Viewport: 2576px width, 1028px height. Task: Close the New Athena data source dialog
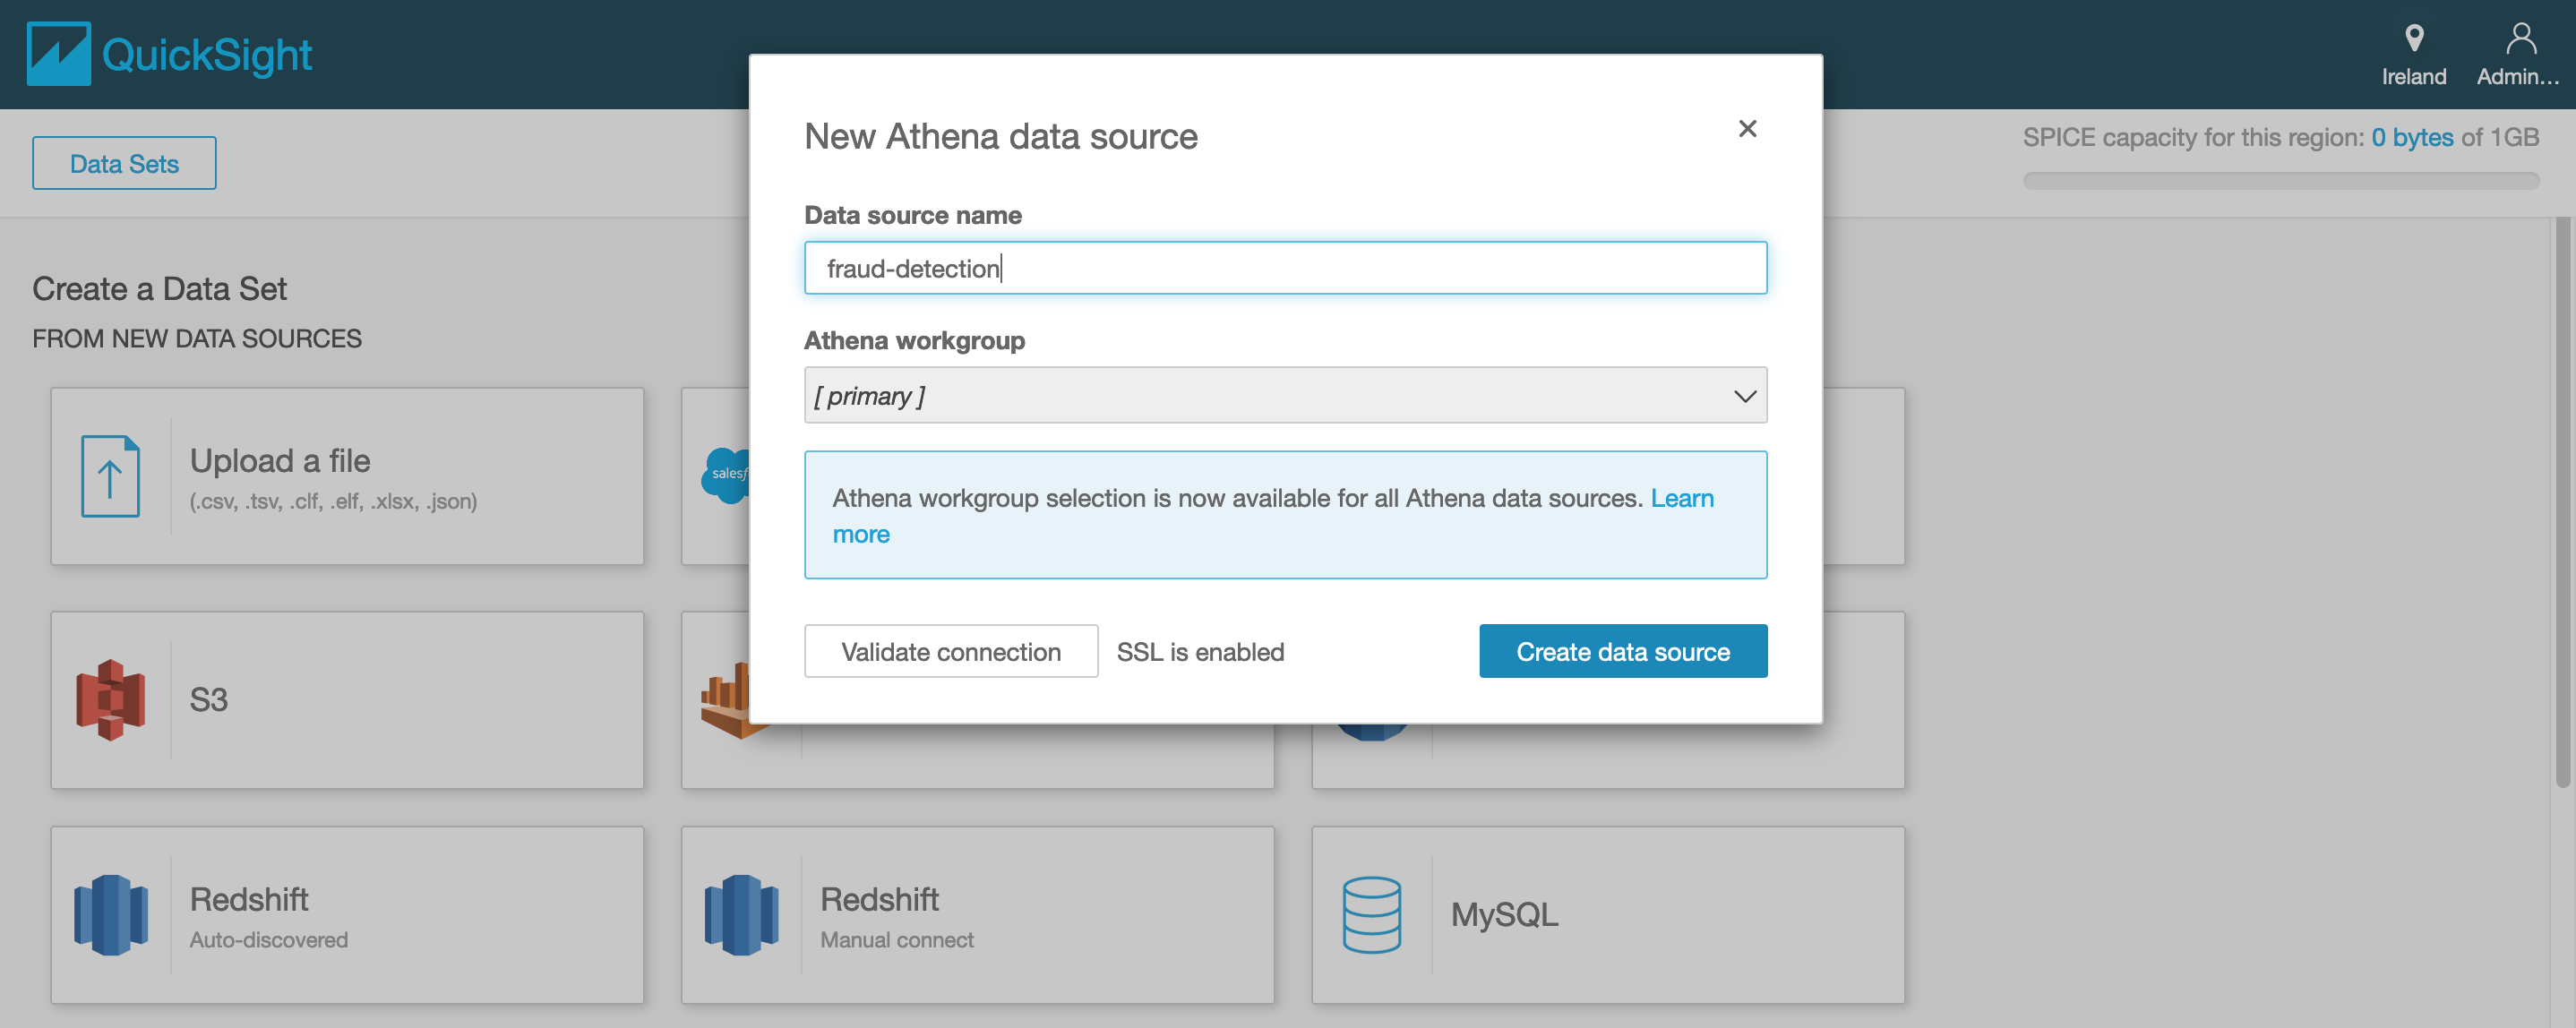click(1746, 129)
